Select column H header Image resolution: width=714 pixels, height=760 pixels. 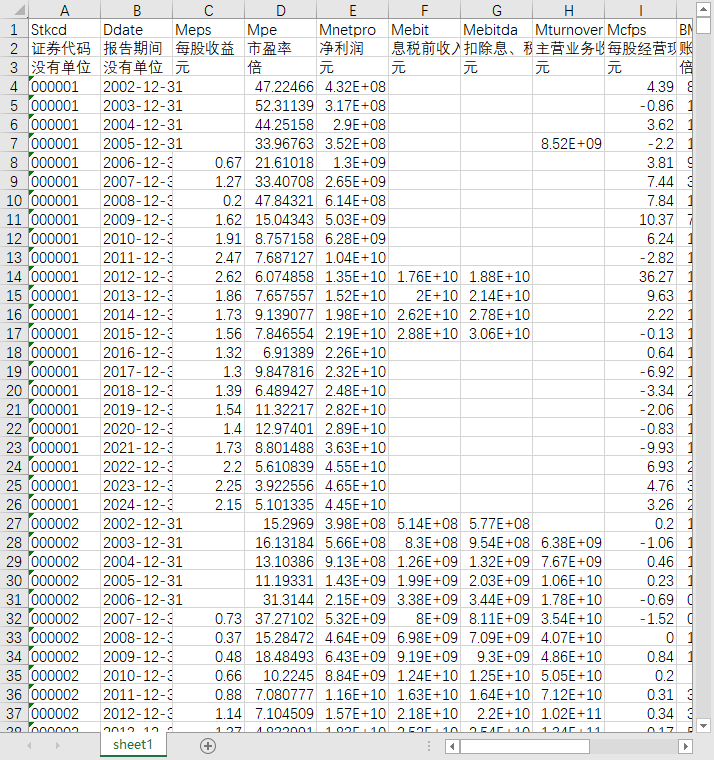pos(569,10)
